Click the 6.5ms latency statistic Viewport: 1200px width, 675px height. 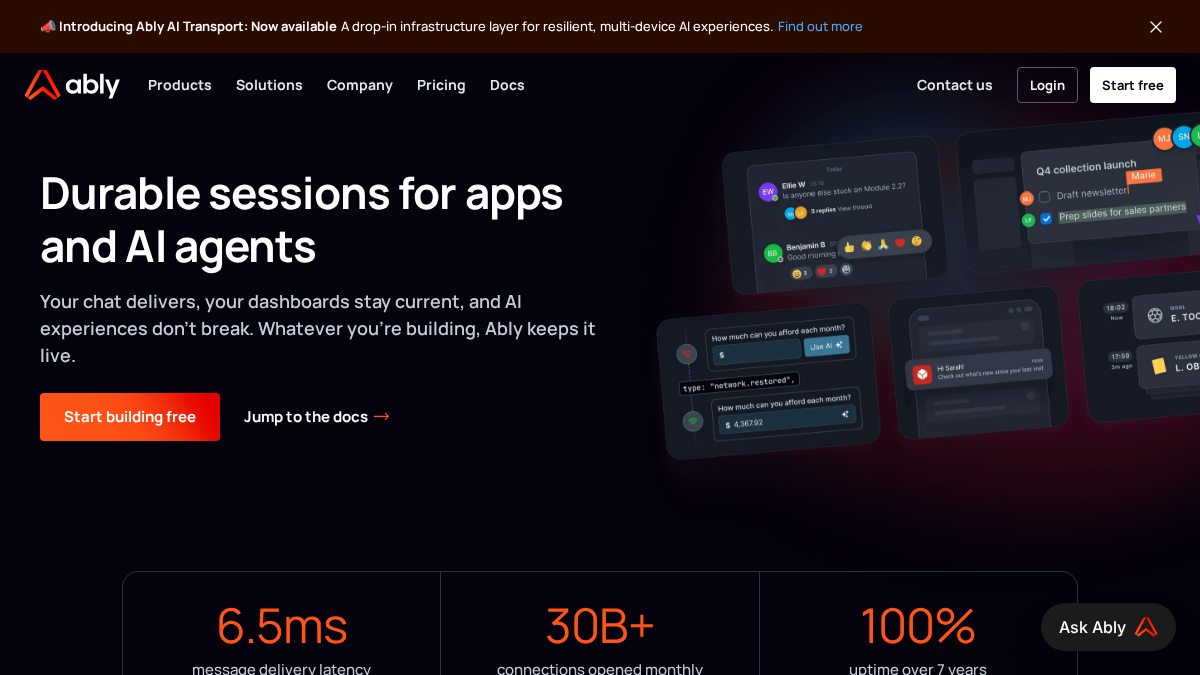tap(282, 626)
